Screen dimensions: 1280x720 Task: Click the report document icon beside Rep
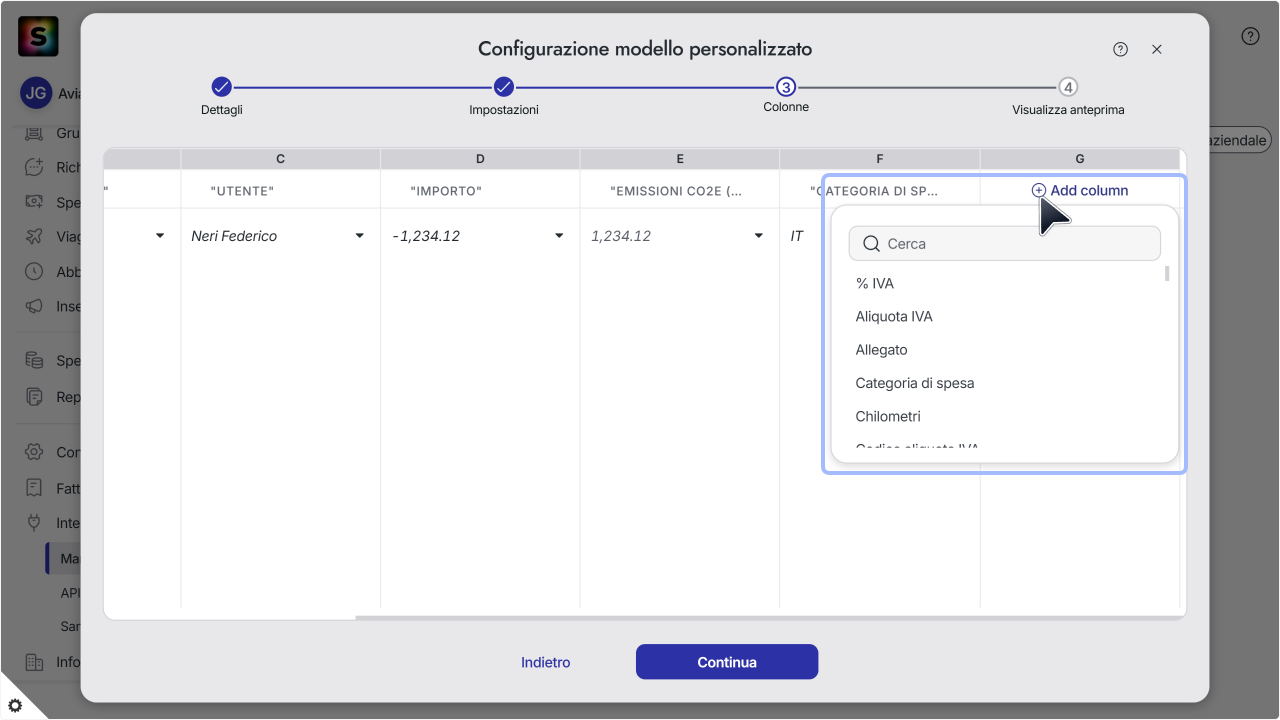coord(34,397)
